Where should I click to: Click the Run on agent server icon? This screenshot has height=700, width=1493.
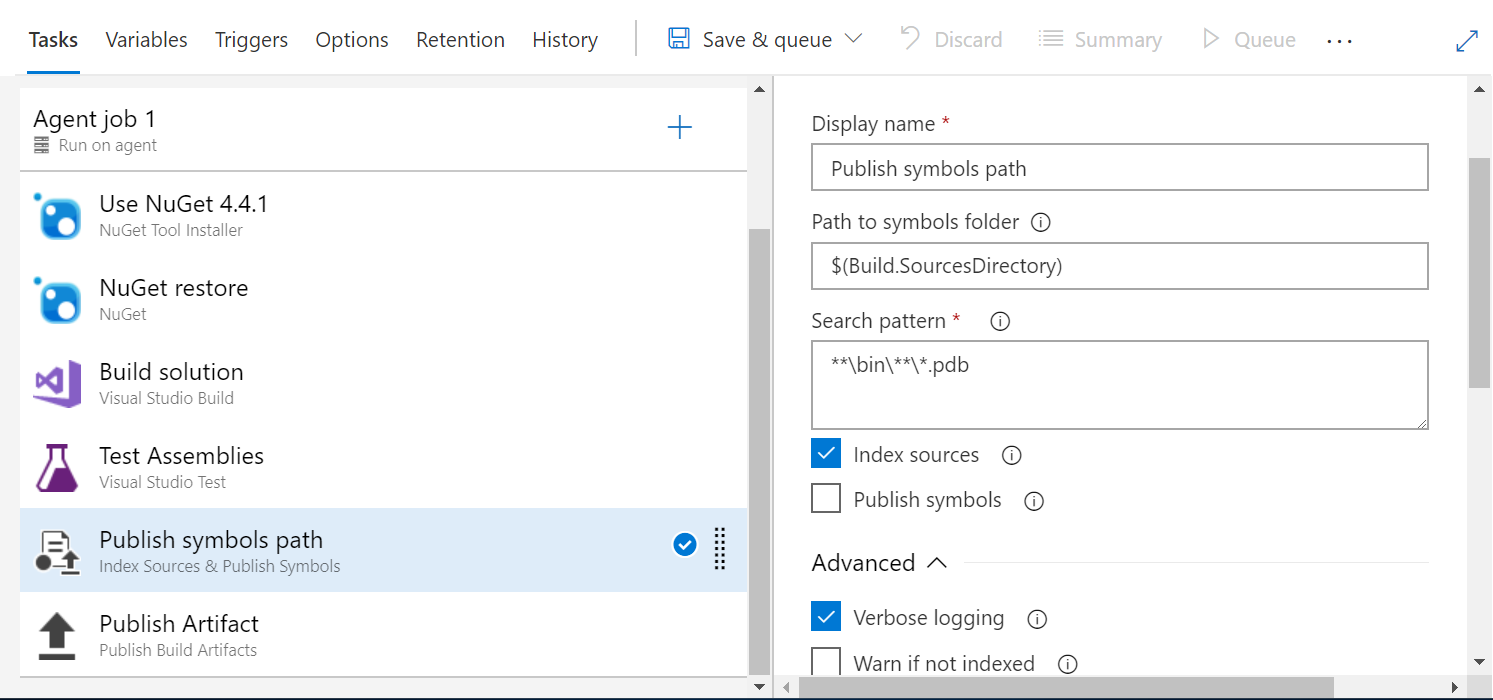[x=41, y=145]
